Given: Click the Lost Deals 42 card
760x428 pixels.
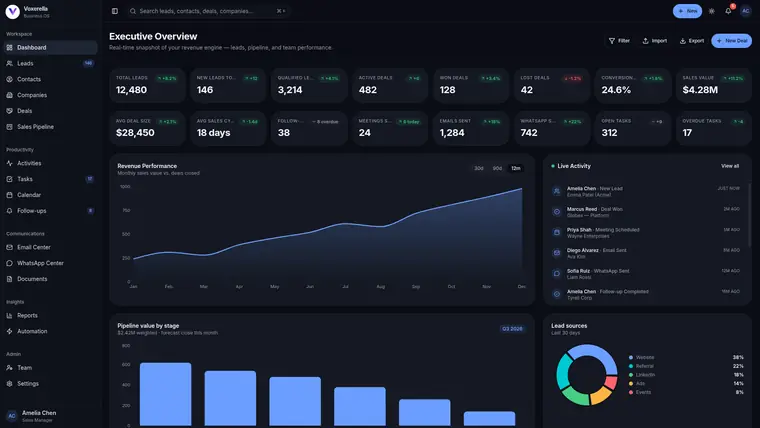Looking at the screenshot, I should tap(552, 85).
